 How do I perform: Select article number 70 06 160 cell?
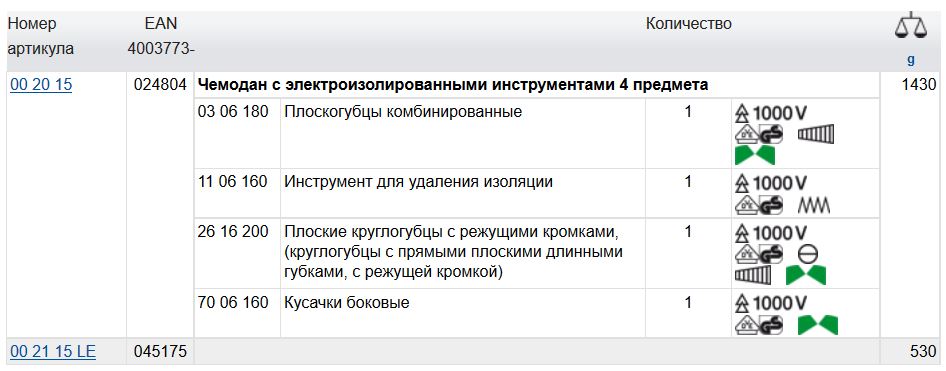pyautogui.click(x=233, y=303)
